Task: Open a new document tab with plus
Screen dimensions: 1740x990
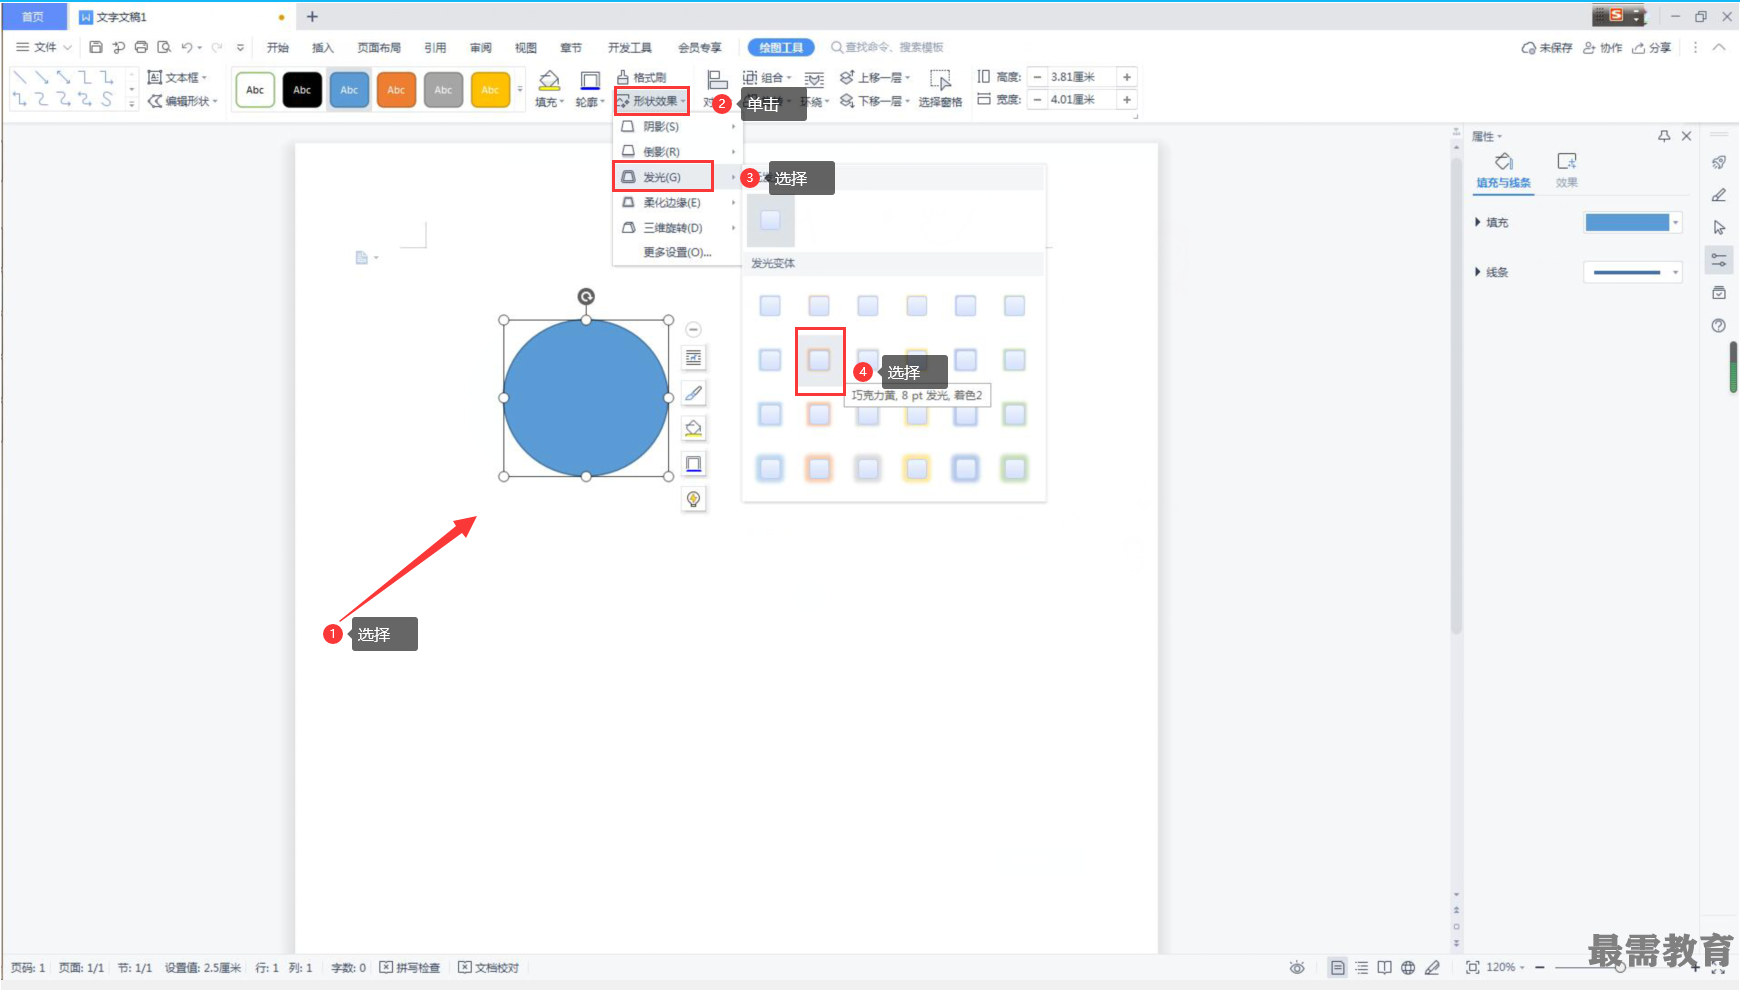Action: pos(312,16)
